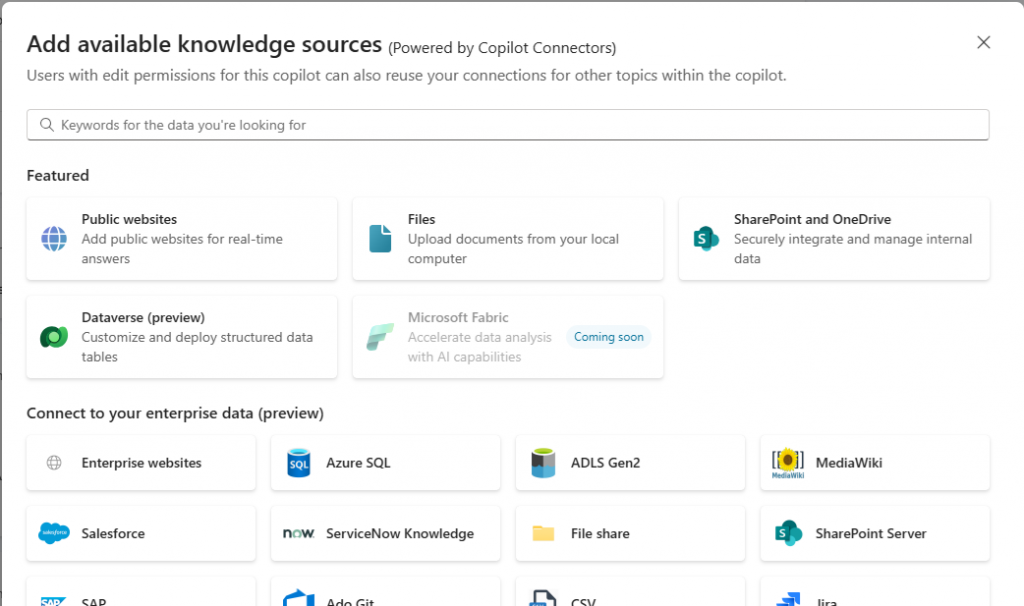Click the Files document icon

pyautogui.click(x=380, y=239)
